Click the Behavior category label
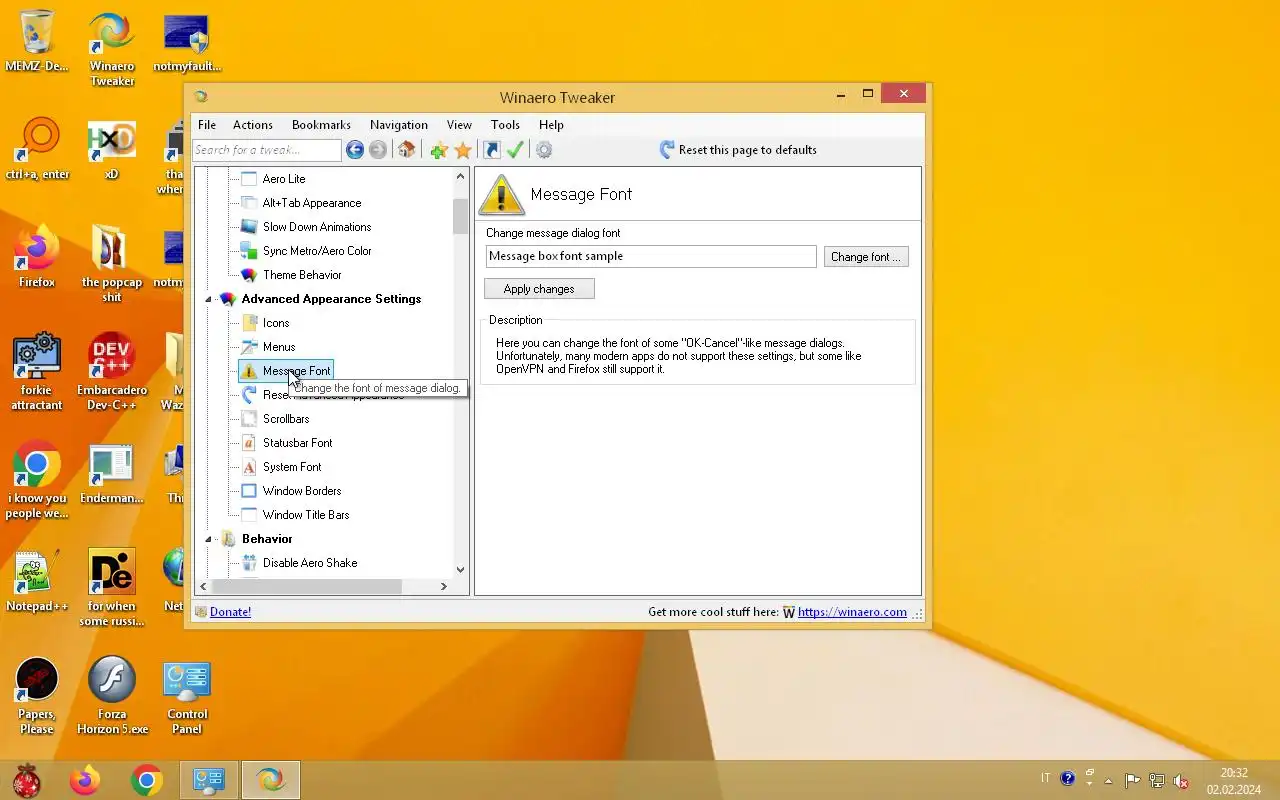1280x800 pixels. click(267, 539)
